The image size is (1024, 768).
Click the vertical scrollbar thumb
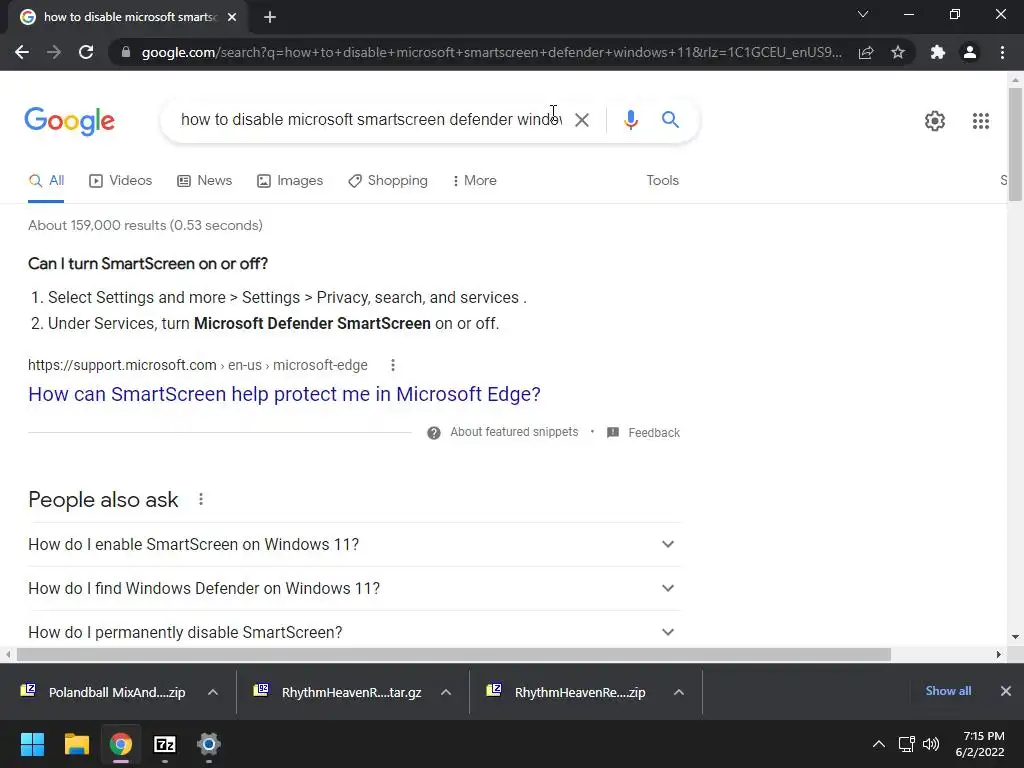tap(1015, 144)
